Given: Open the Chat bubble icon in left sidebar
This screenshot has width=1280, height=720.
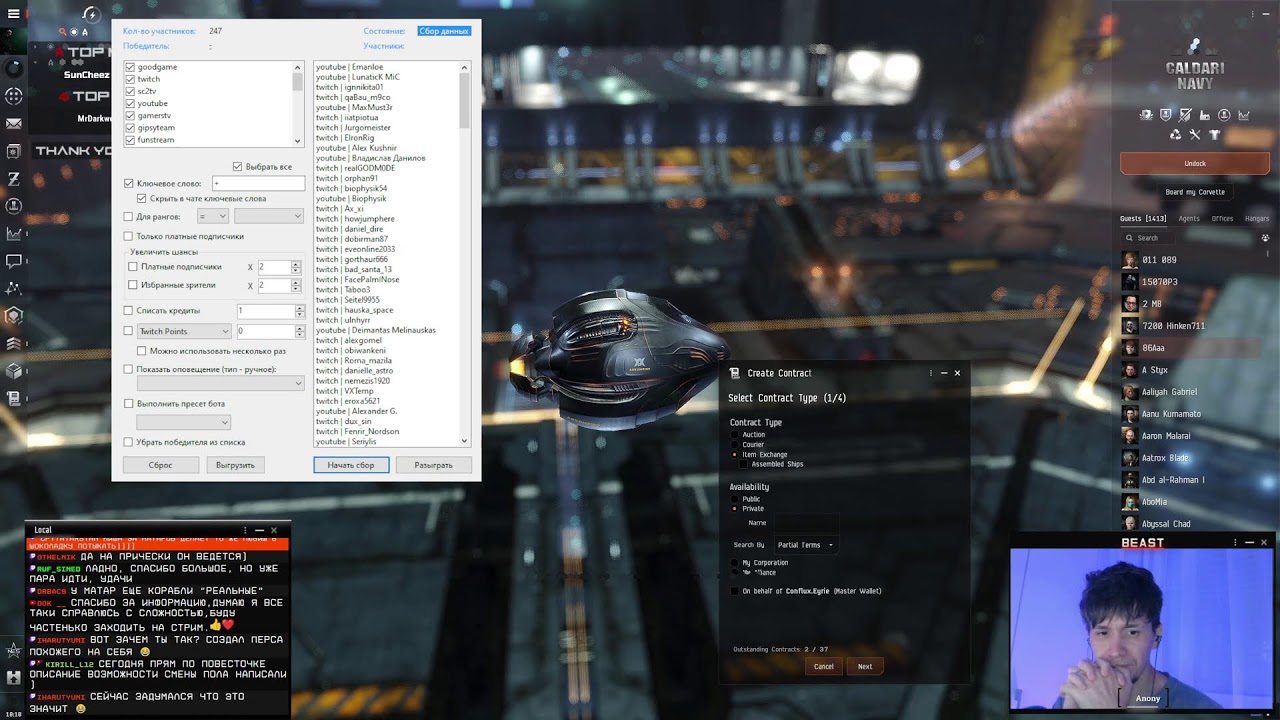Looking at the screenshot, I should point(14,261).
